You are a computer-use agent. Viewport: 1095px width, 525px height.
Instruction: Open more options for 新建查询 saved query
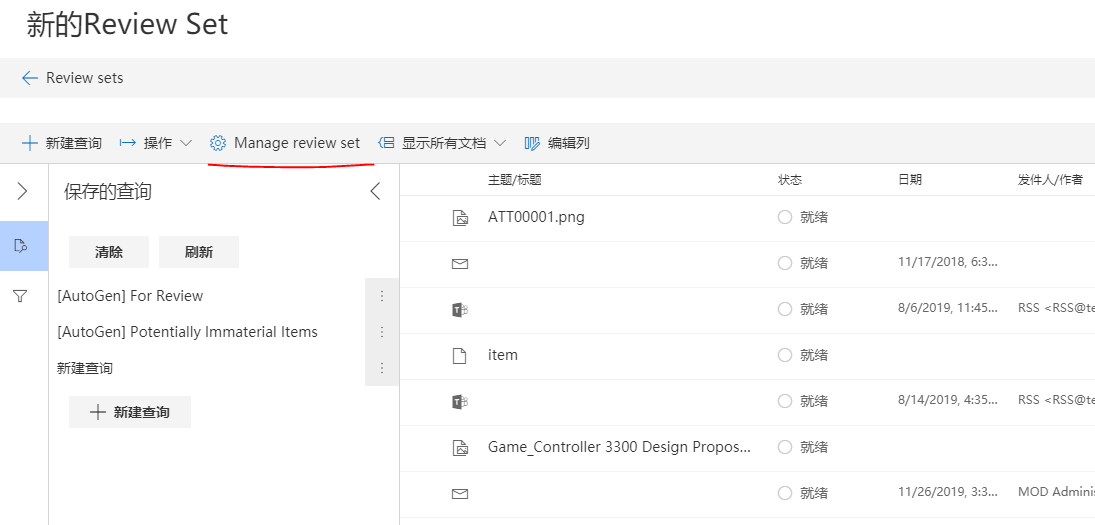coord(382,368)
